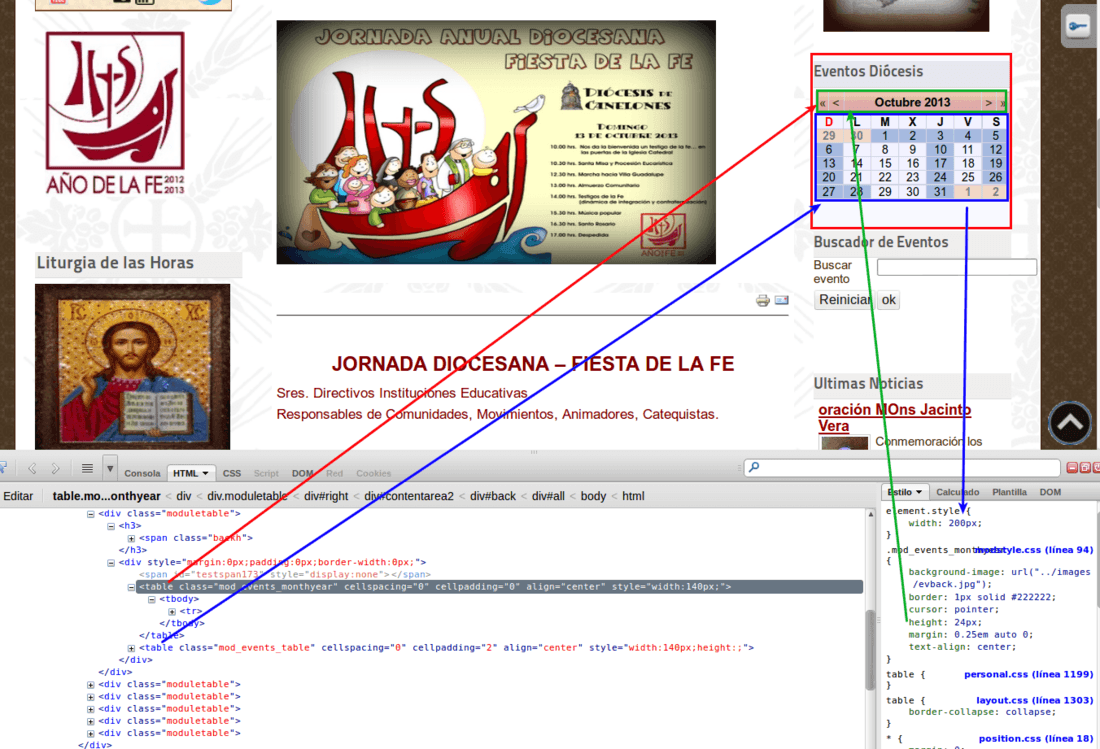1100x749 pixels.
Task: Switch to the Plantilla side tab
Action: coord(1010,492)
